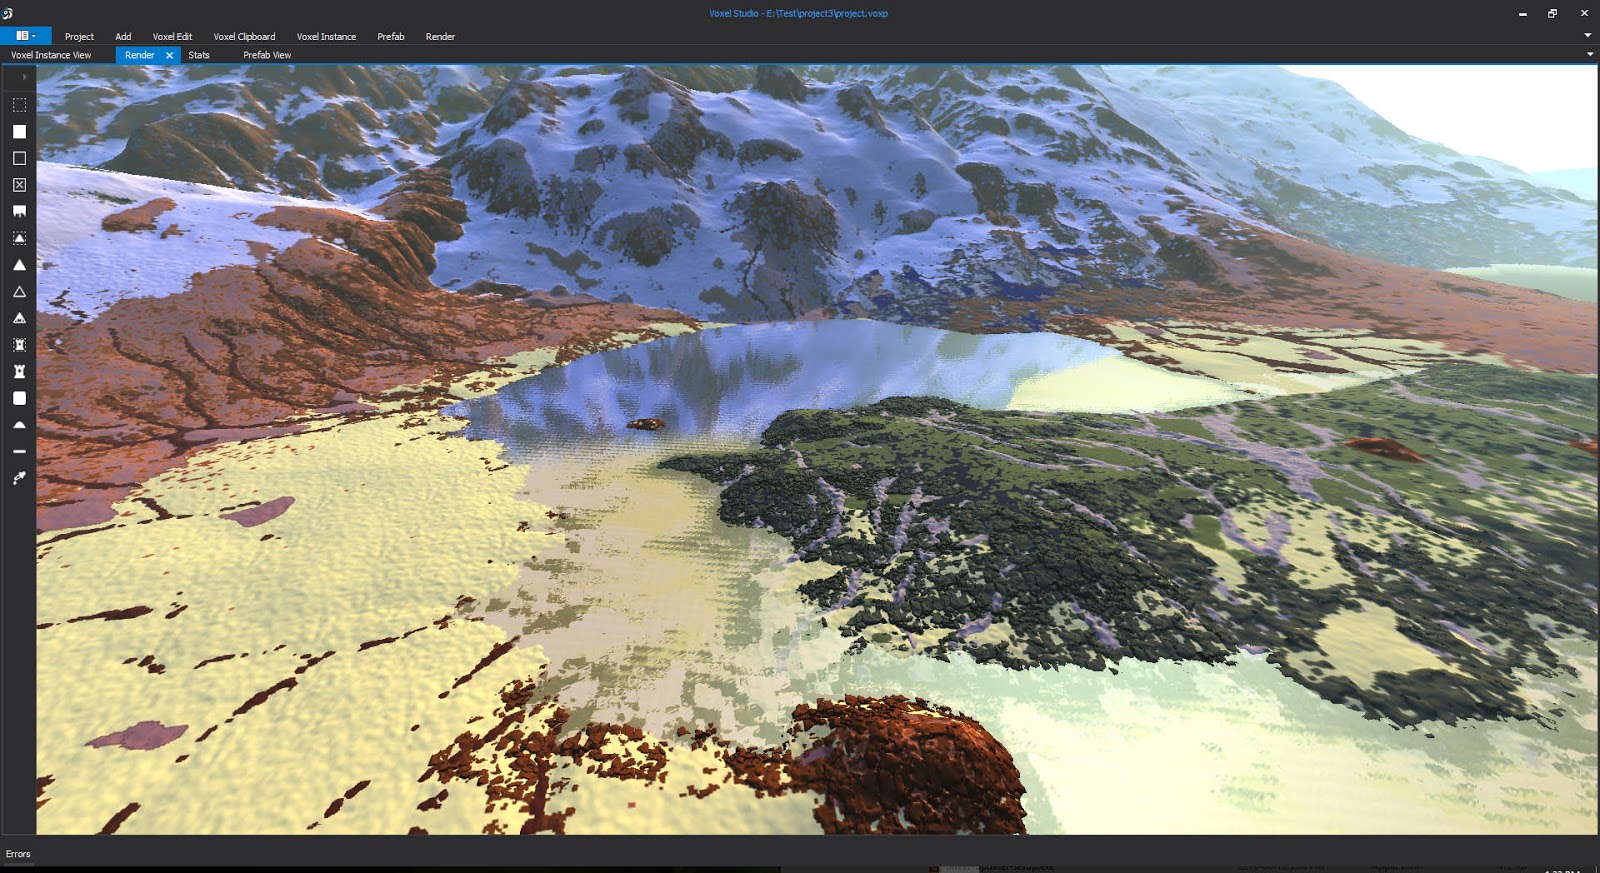The height and width of the screenshot is (873, 1600).
Task: Expand the left tool strip arrow
Action: click(x=24, y=77)
